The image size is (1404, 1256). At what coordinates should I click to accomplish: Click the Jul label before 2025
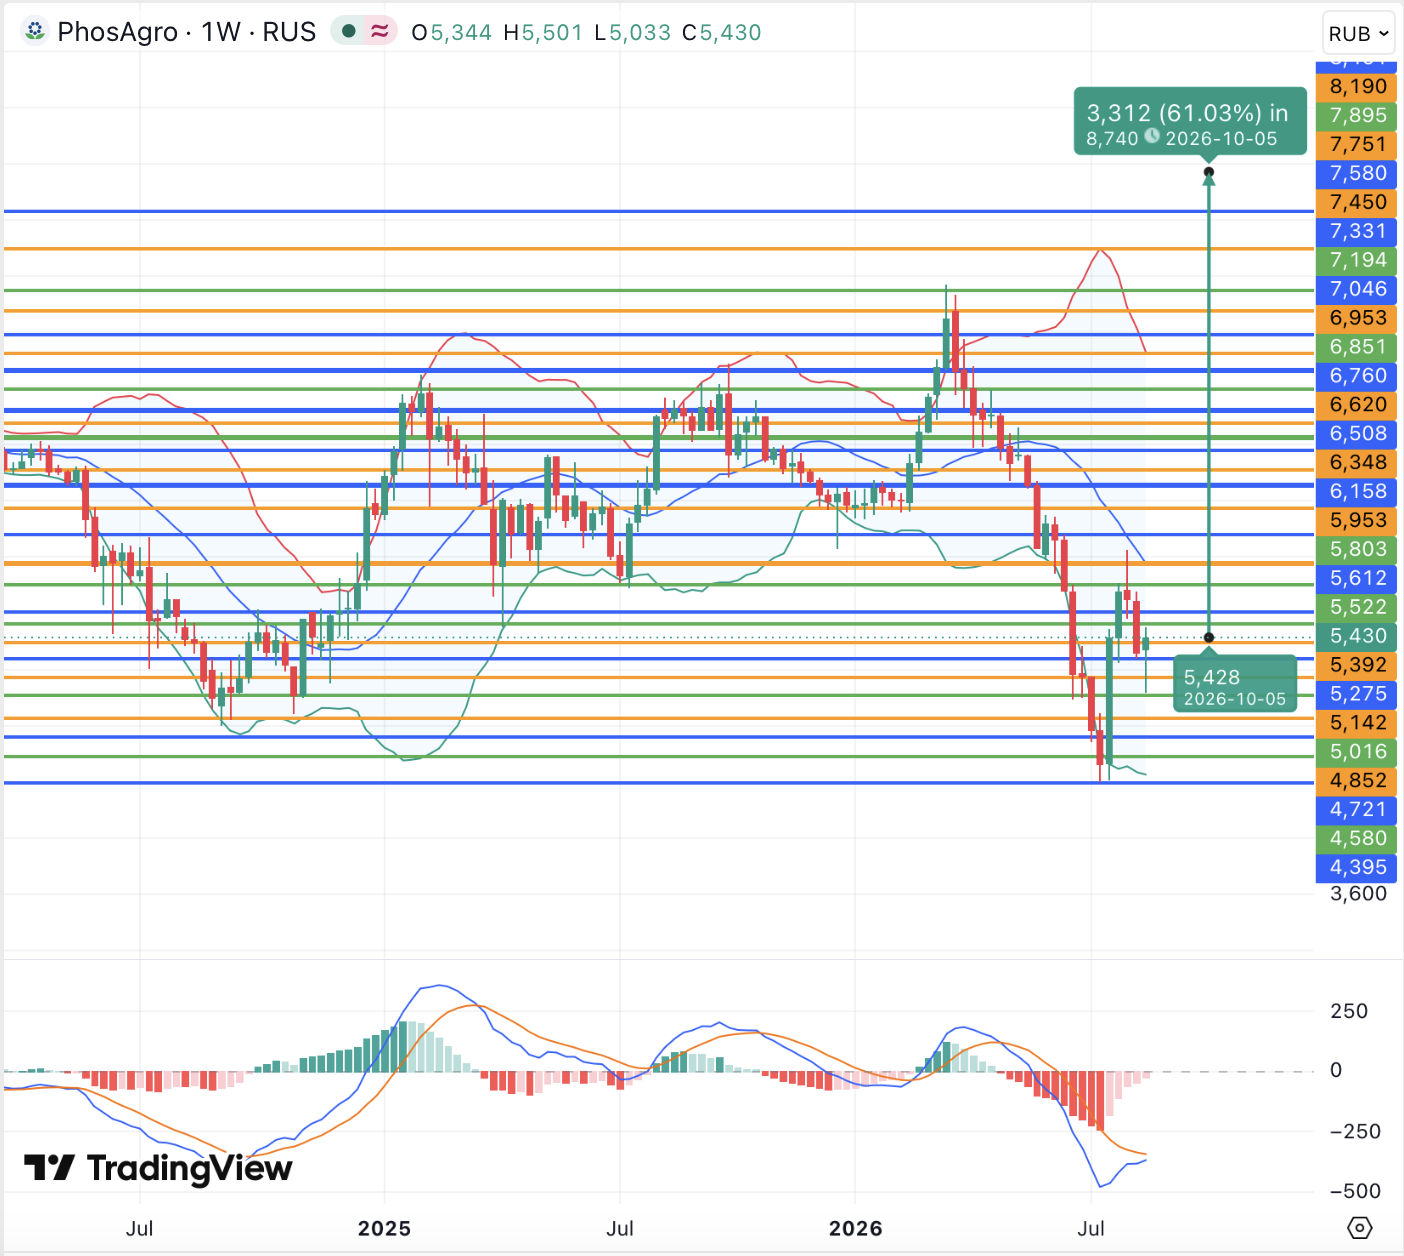pos(140,1229)
